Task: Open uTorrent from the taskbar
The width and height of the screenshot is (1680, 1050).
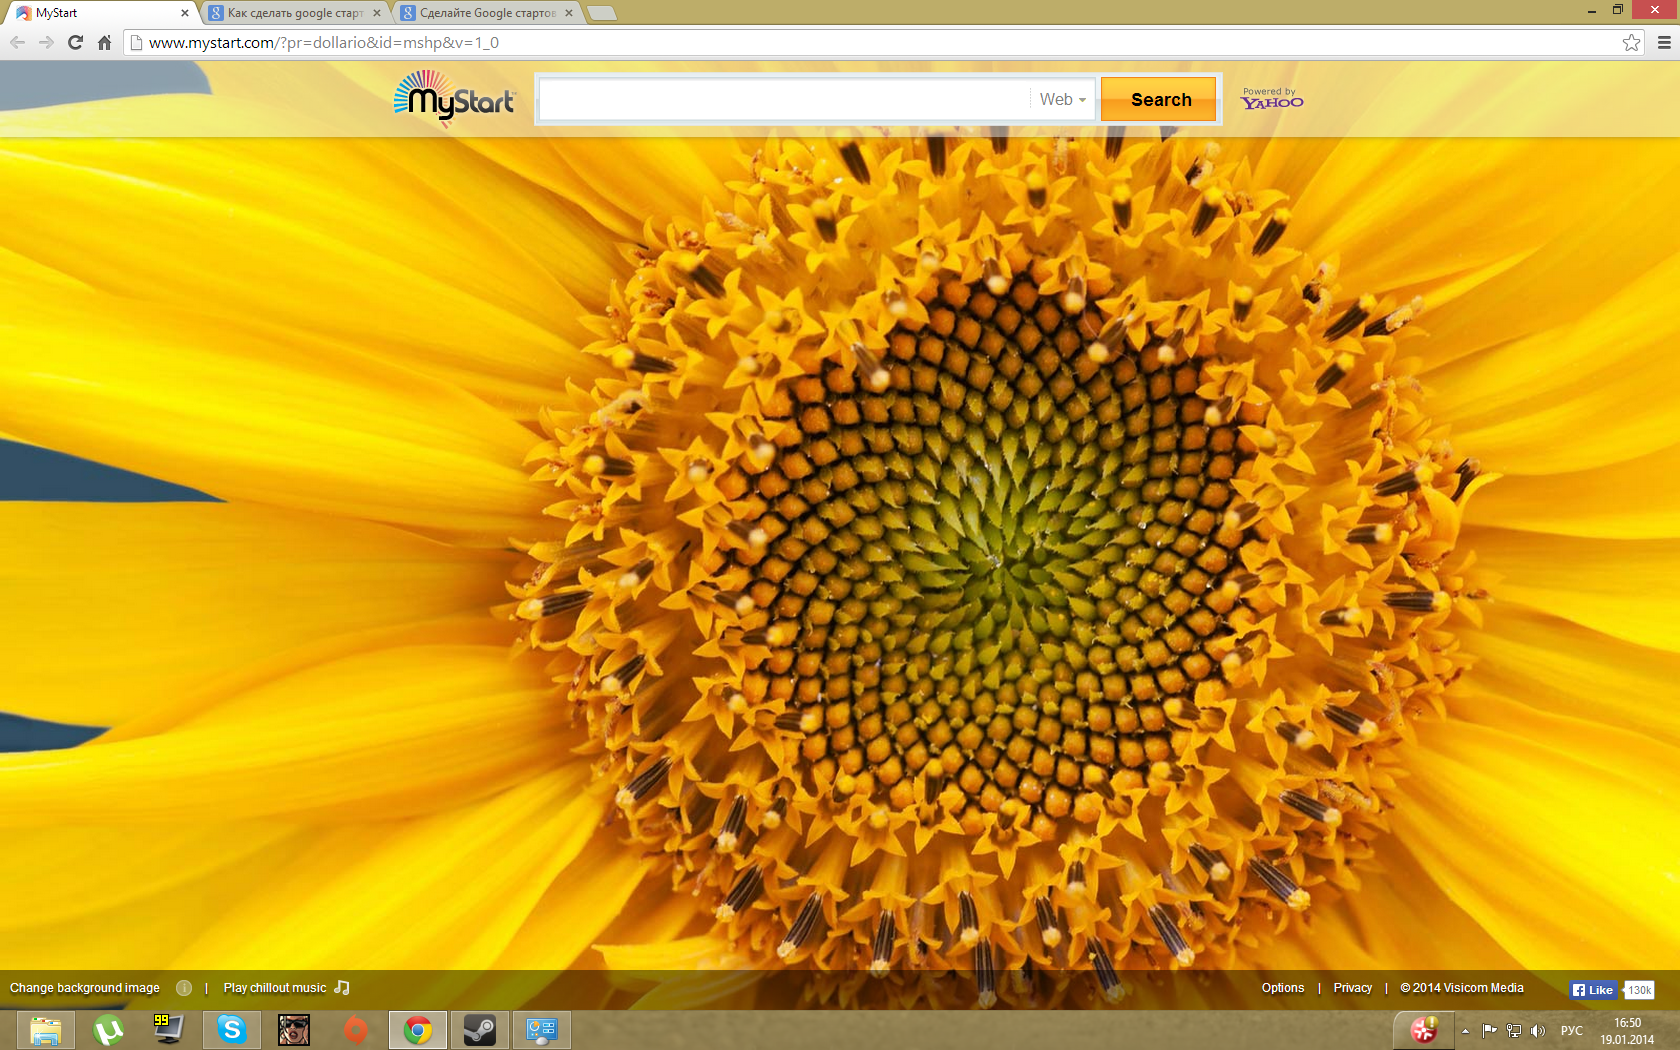Action: (108, 1029)
